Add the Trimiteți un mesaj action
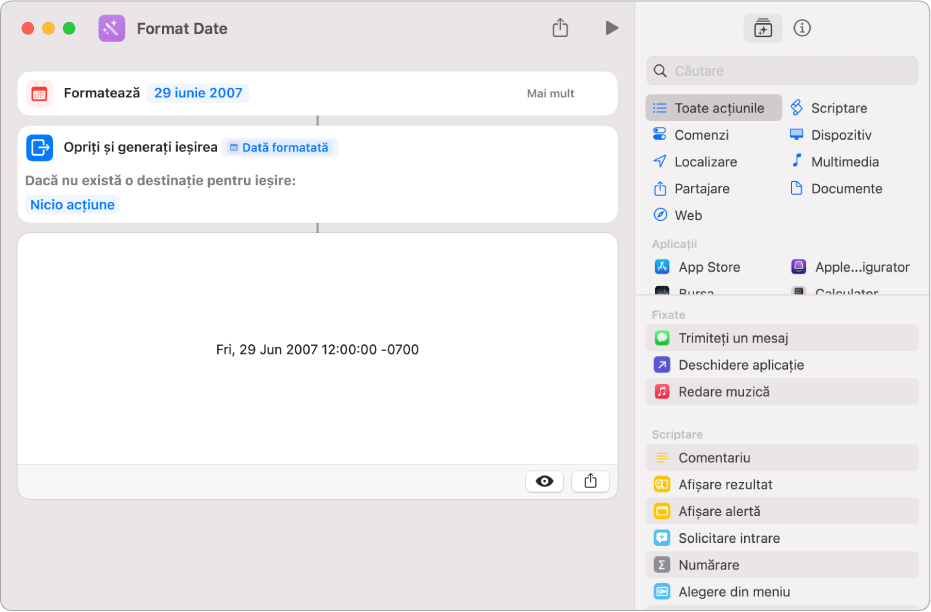931x612 pixels. click(781, 338)
